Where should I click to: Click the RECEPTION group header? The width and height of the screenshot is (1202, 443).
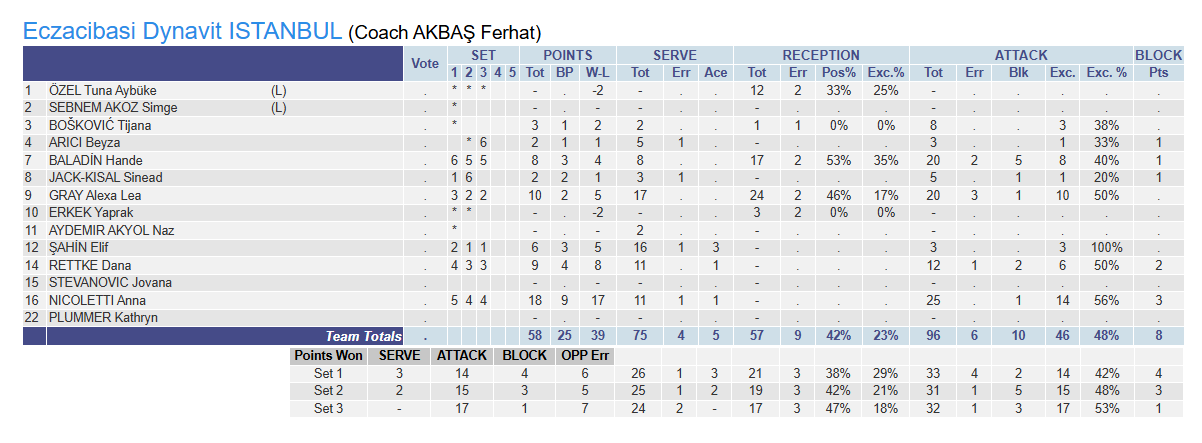click(x=820, y=55)
